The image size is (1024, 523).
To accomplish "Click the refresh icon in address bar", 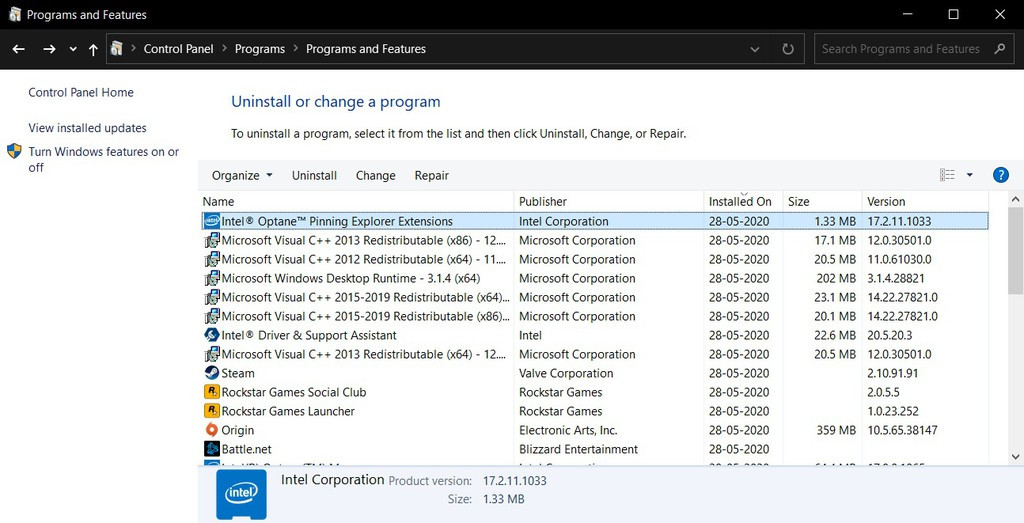I will tap(788, 49).
